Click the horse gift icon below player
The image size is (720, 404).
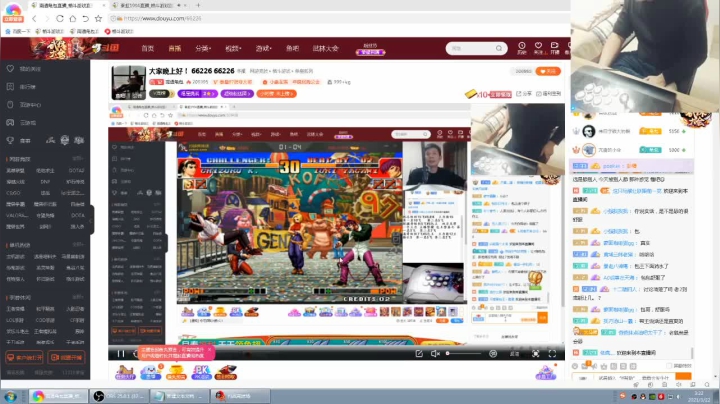coord(124,372)
